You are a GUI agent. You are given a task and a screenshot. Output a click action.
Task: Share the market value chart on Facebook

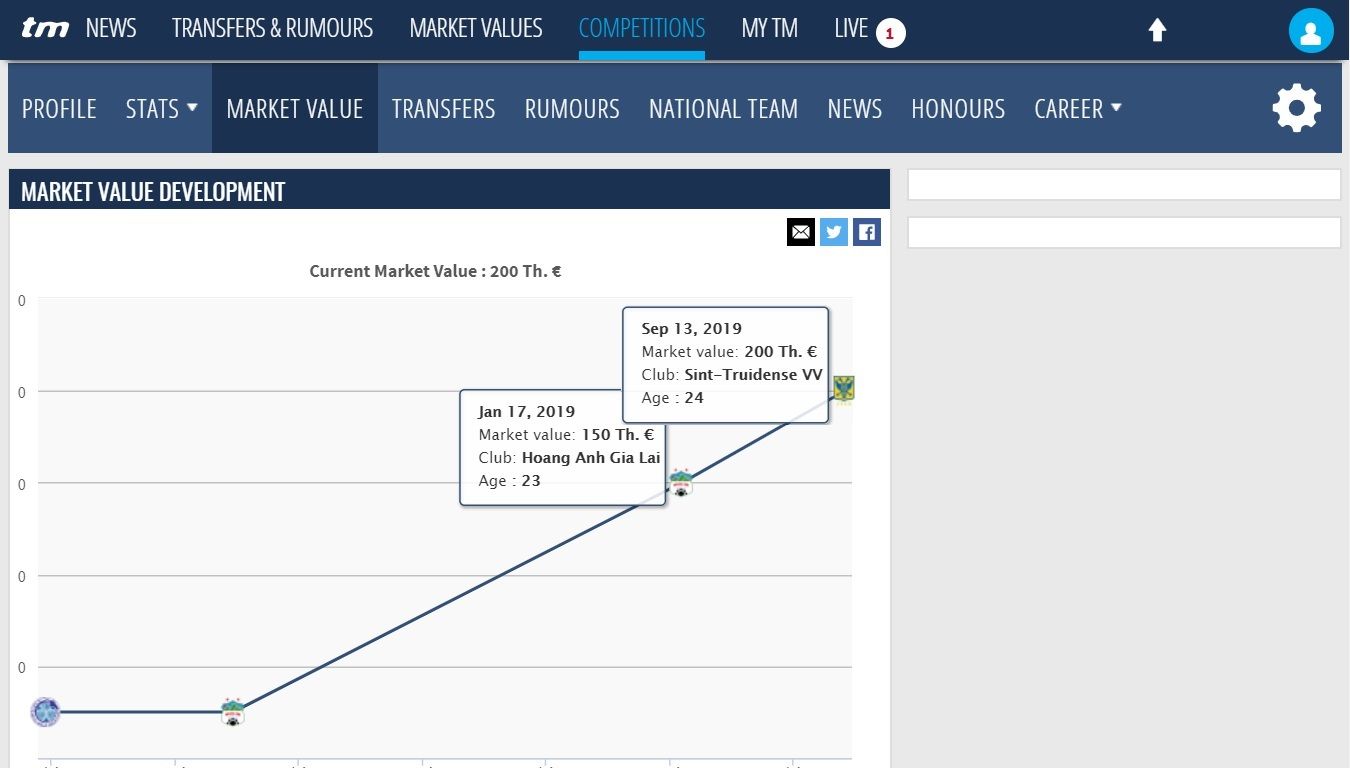[866, 231]
